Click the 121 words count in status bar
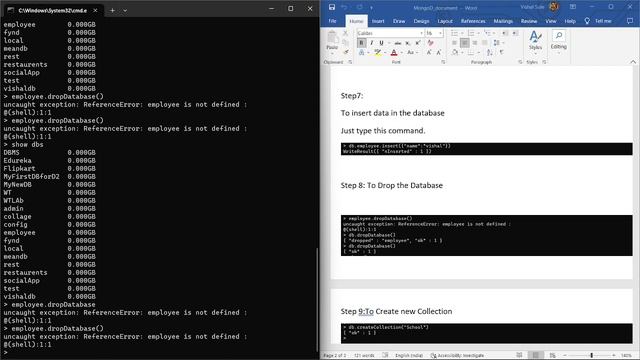Viewport: 640px width, 360px height. (x=364, y=356)
